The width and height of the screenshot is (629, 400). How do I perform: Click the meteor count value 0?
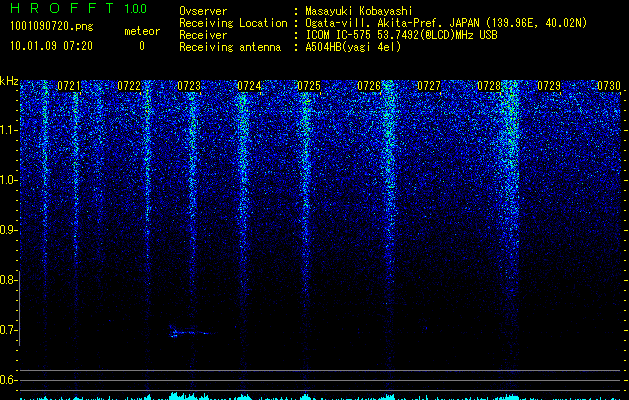tap(142, 46)
